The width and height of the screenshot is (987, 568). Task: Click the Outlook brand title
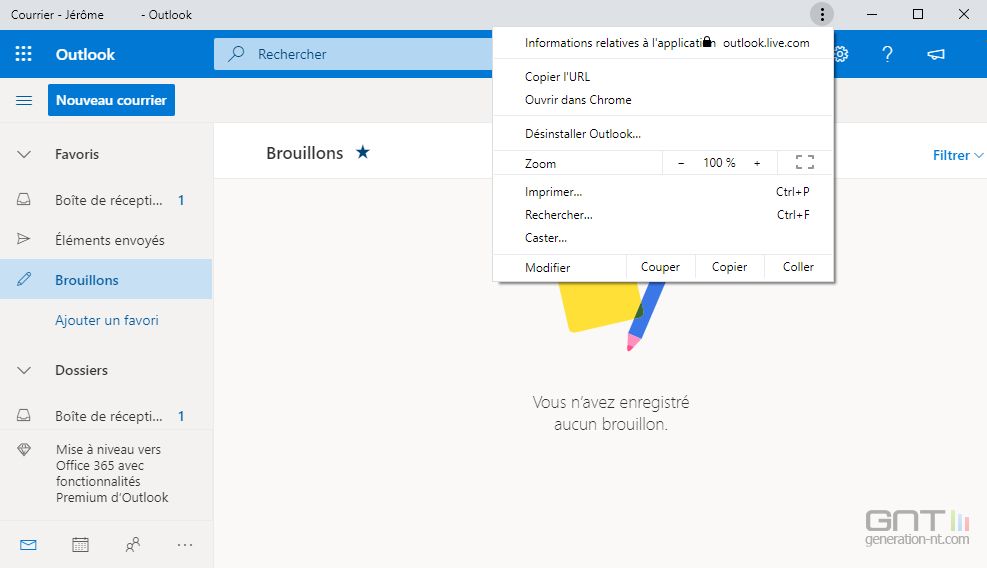(x=85, y=54)
